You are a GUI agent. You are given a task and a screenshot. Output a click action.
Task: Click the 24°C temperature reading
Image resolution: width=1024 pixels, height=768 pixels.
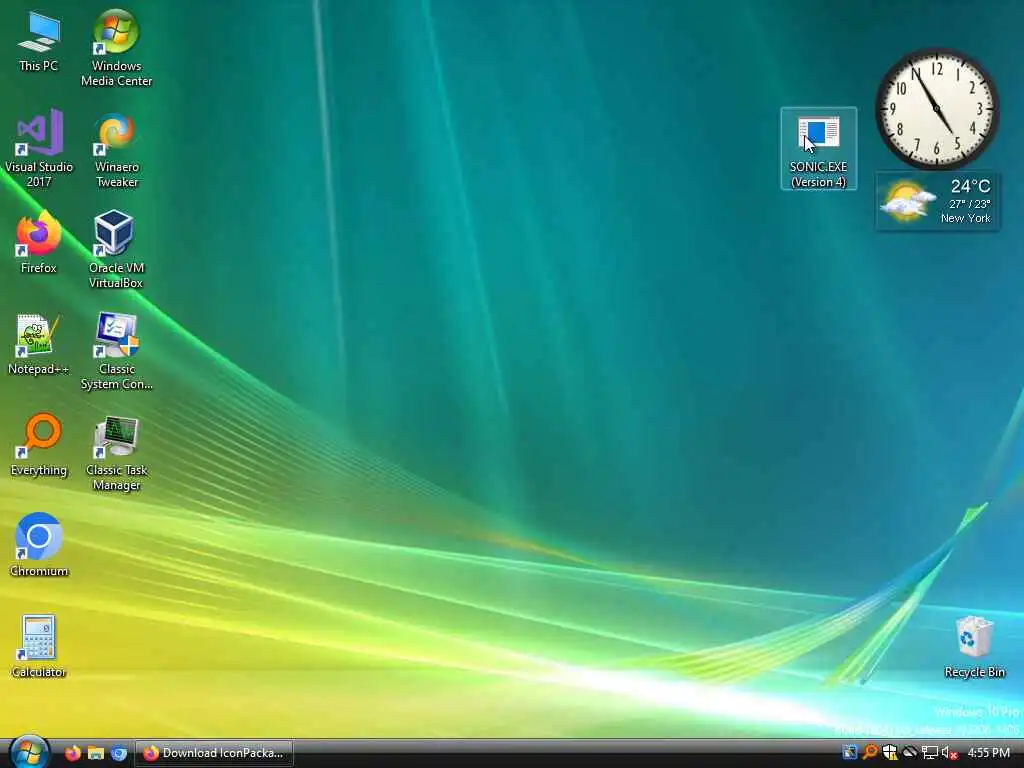click(970, 186)
